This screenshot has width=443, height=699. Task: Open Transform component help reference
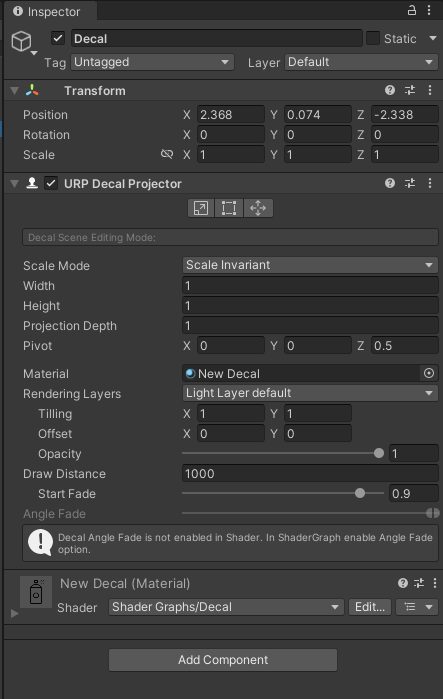[390, 90]
